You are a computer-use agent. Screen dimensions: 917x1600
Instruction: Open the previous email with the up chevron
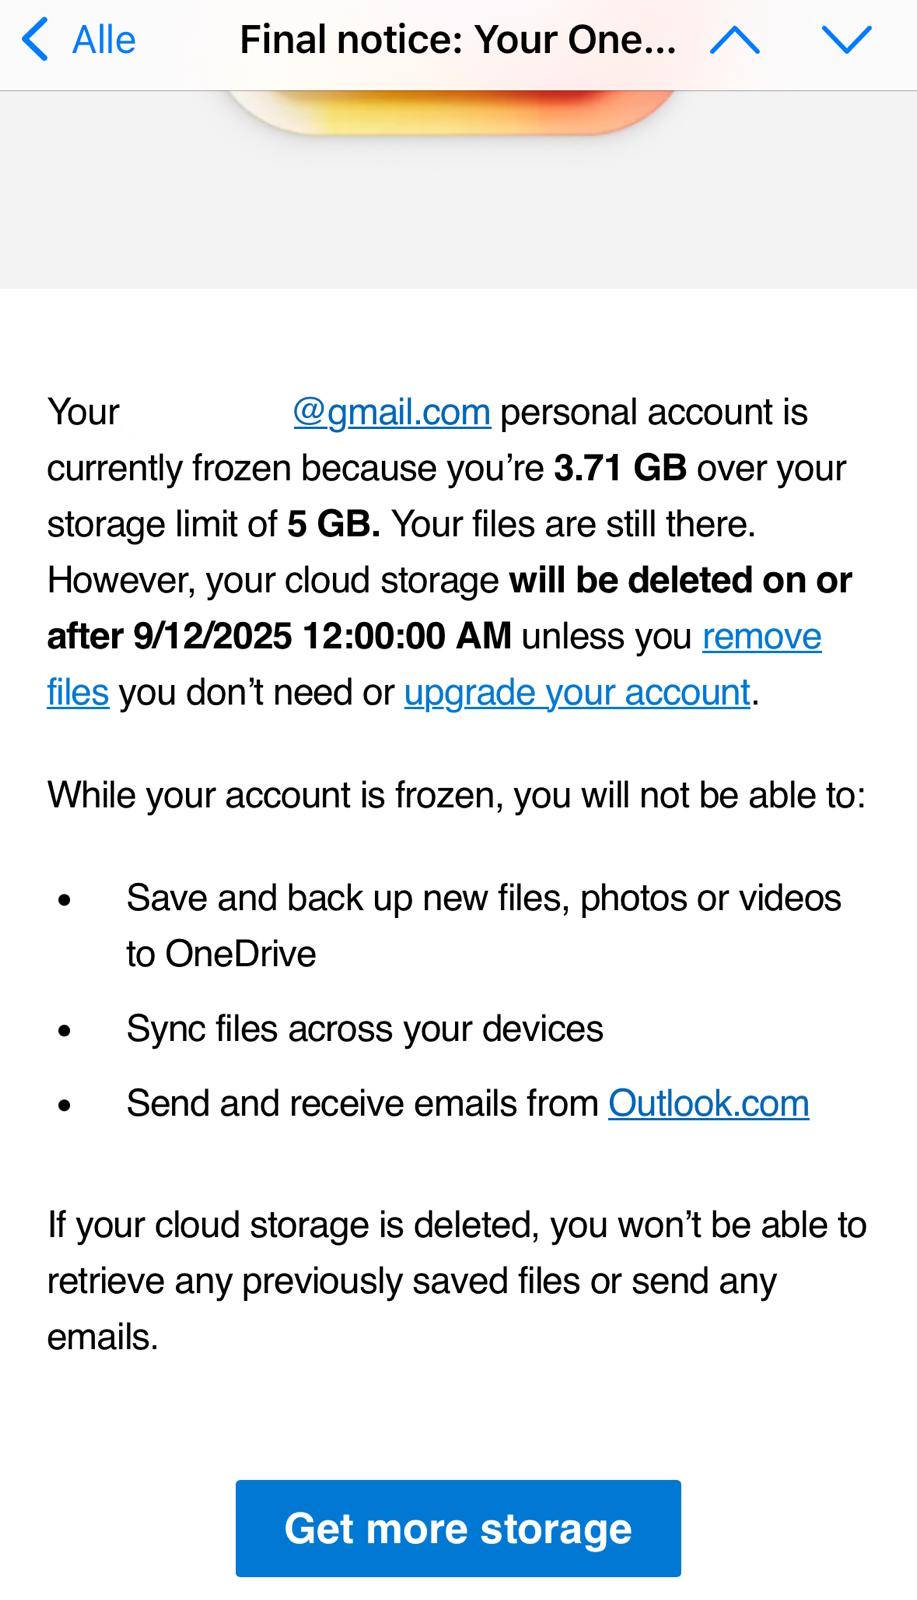coord(735,40)
